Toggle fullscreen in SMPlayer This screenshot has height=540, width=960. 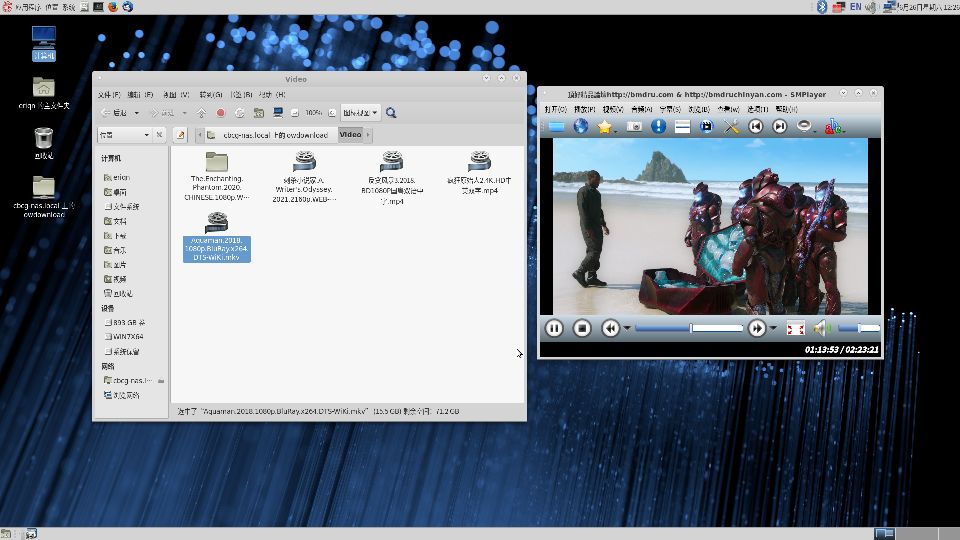(795, 329)
